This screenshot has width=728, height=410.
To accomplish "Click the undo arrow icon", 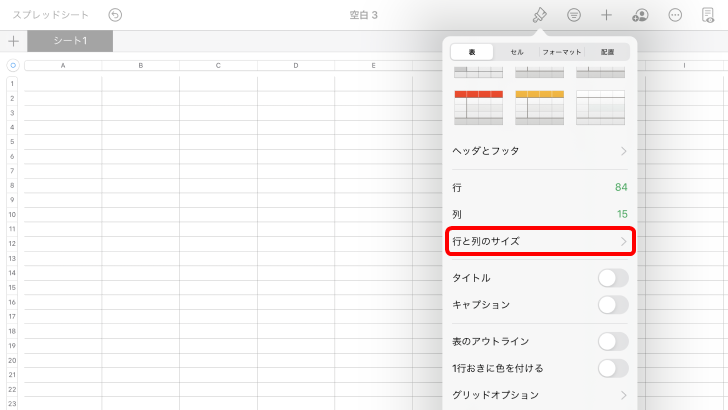I will tap(115, 15).
